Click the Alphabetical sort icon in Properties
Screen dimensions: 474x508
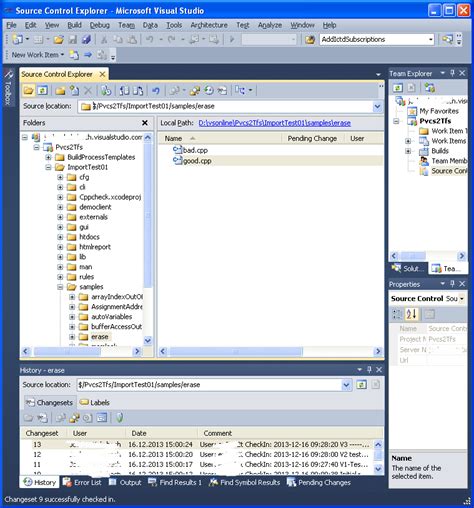pyautogui.click(x=411, y=314)
